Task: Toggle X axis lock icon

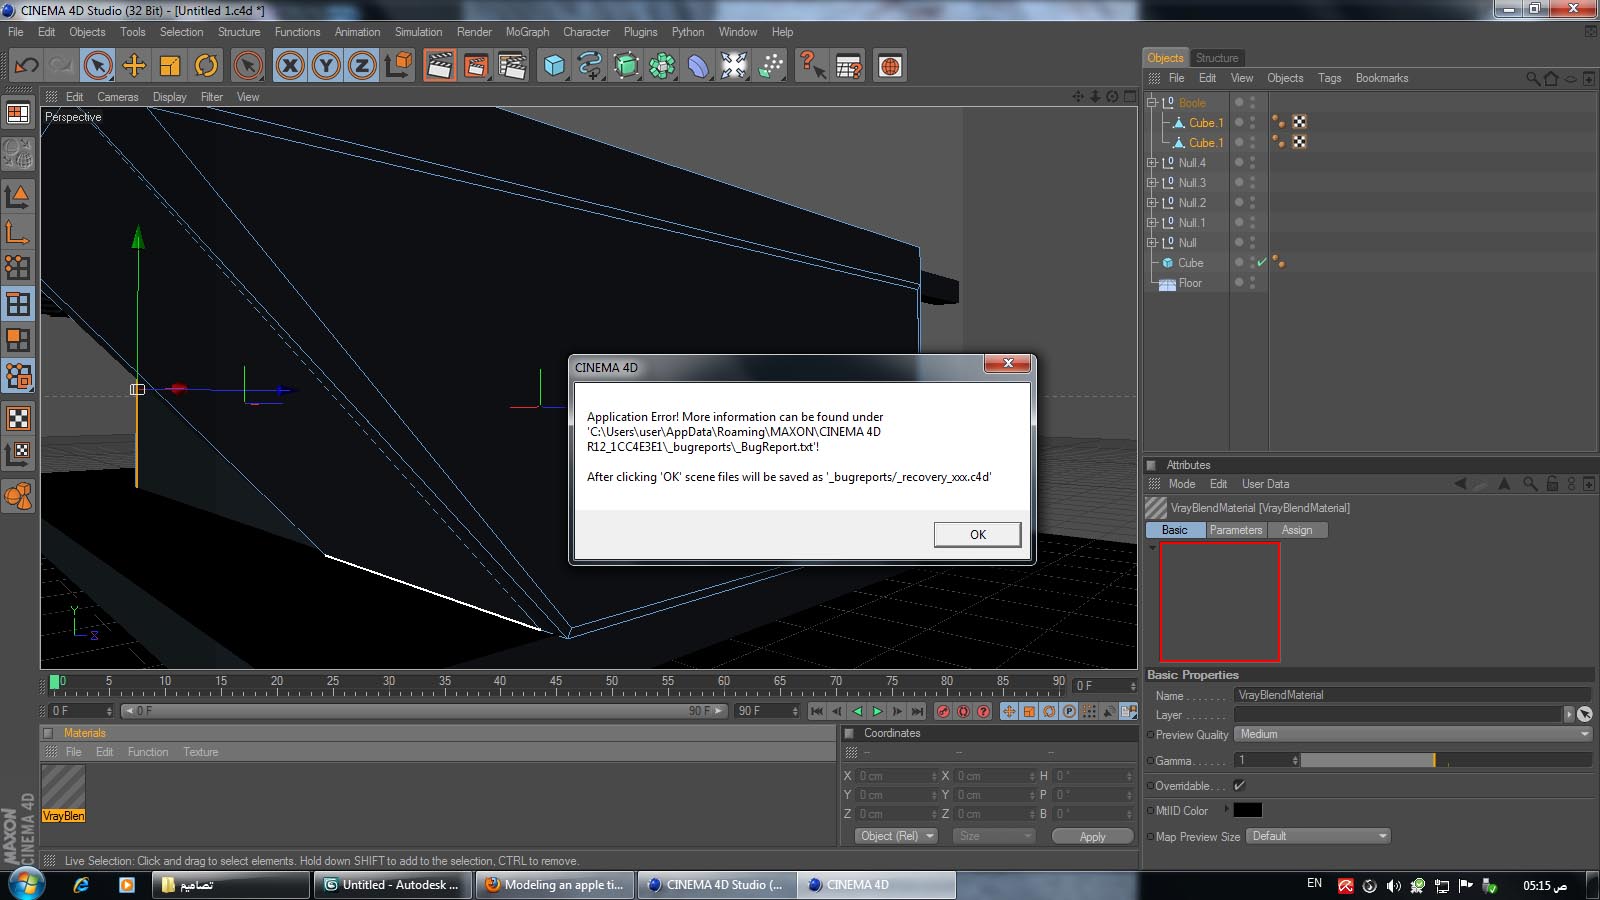Action: [290, 66]
